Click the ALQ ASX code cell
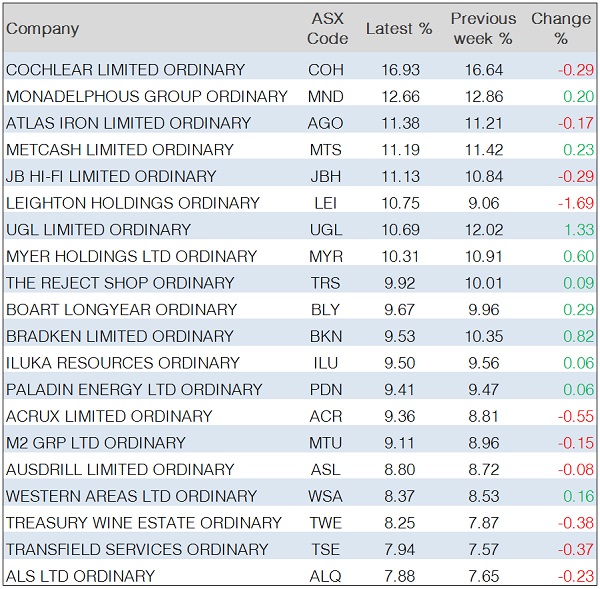Image resolution: width=600 pixels, height=589 pixels. pos(326,576)
